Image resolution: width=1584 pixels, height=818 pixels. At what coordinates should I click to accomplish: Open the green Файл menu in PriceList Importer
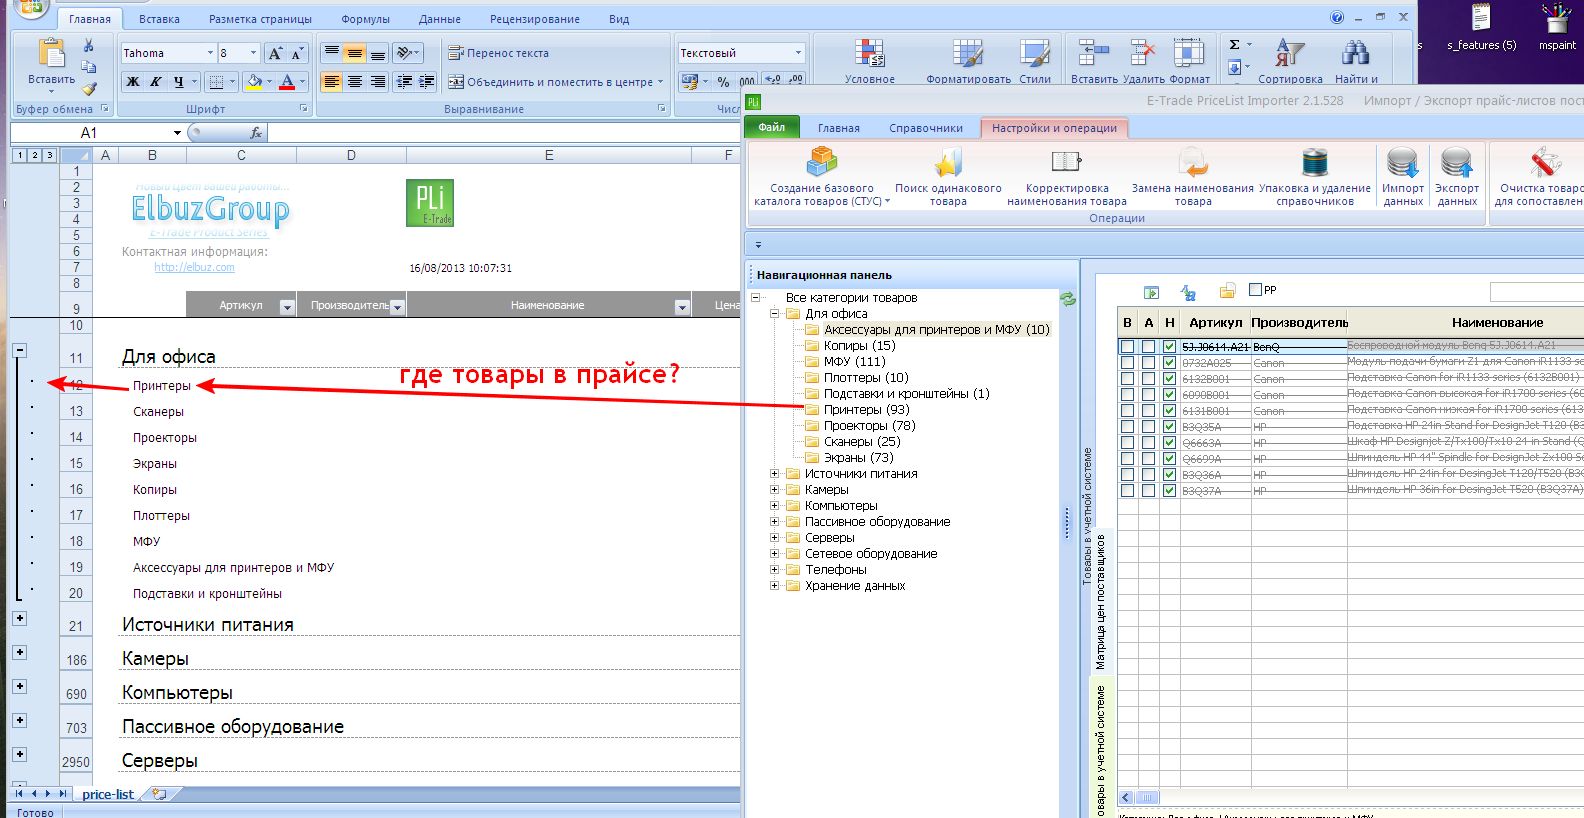(771, 127)
